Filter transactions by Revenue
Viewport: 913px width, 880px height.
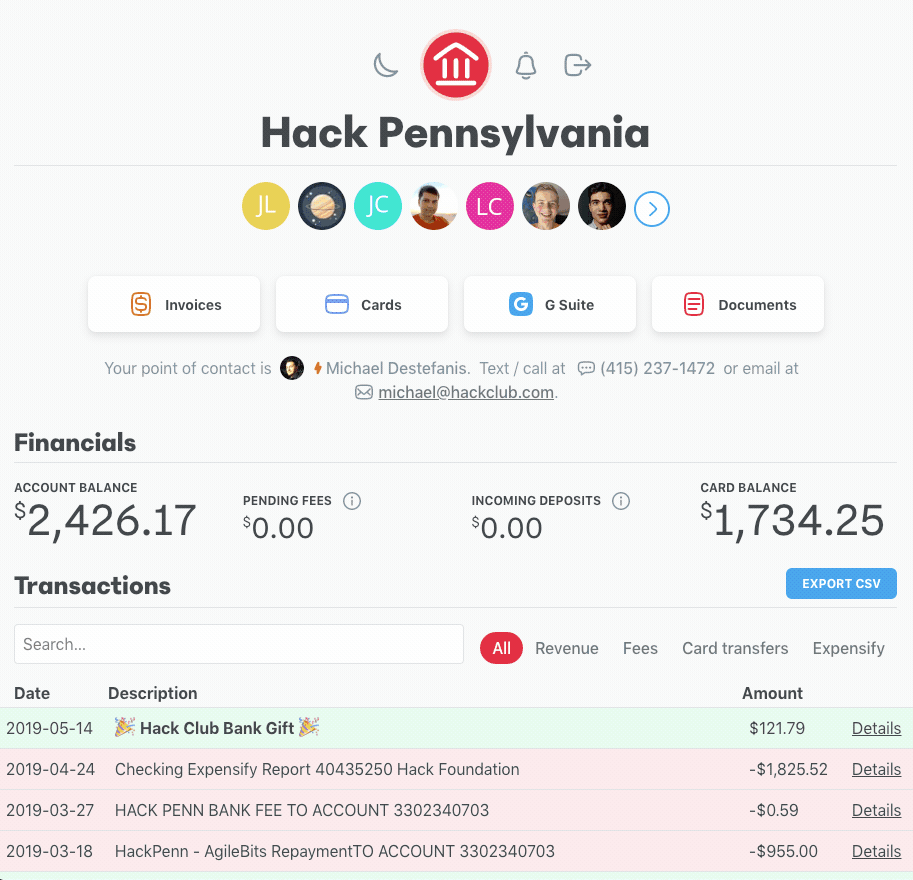(567, 648)
